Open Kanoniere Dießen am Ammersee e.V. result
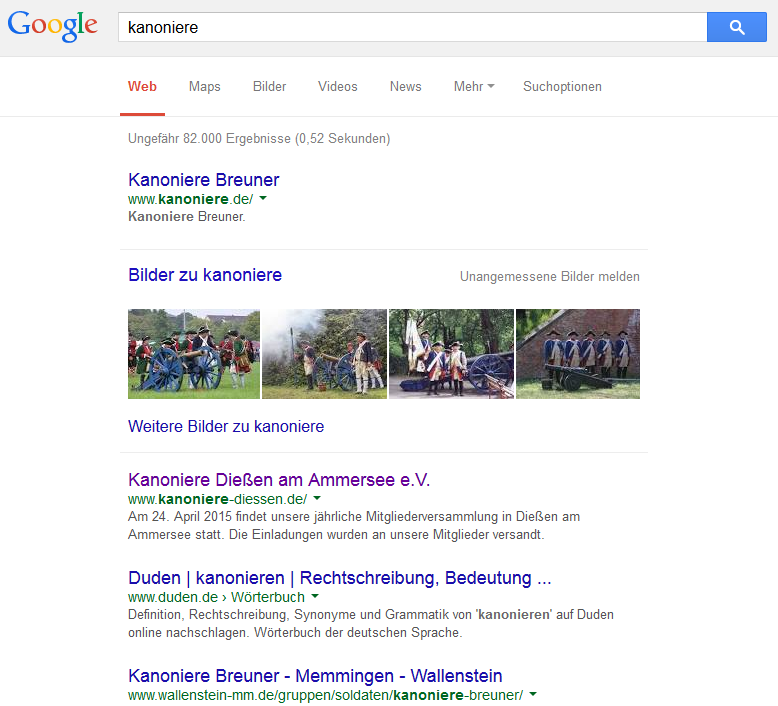778x706 pixels. 279,480
